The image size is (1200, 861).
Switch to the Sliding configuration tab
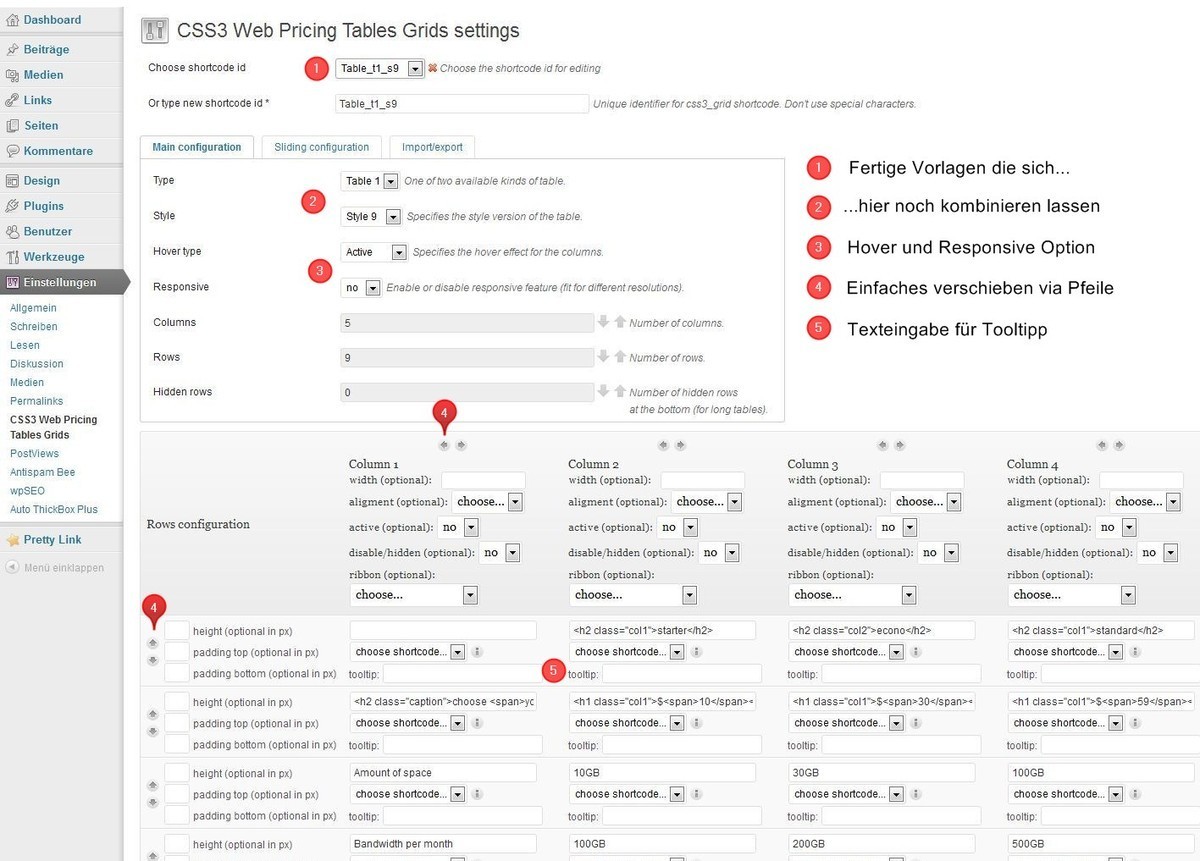[321, 147]
